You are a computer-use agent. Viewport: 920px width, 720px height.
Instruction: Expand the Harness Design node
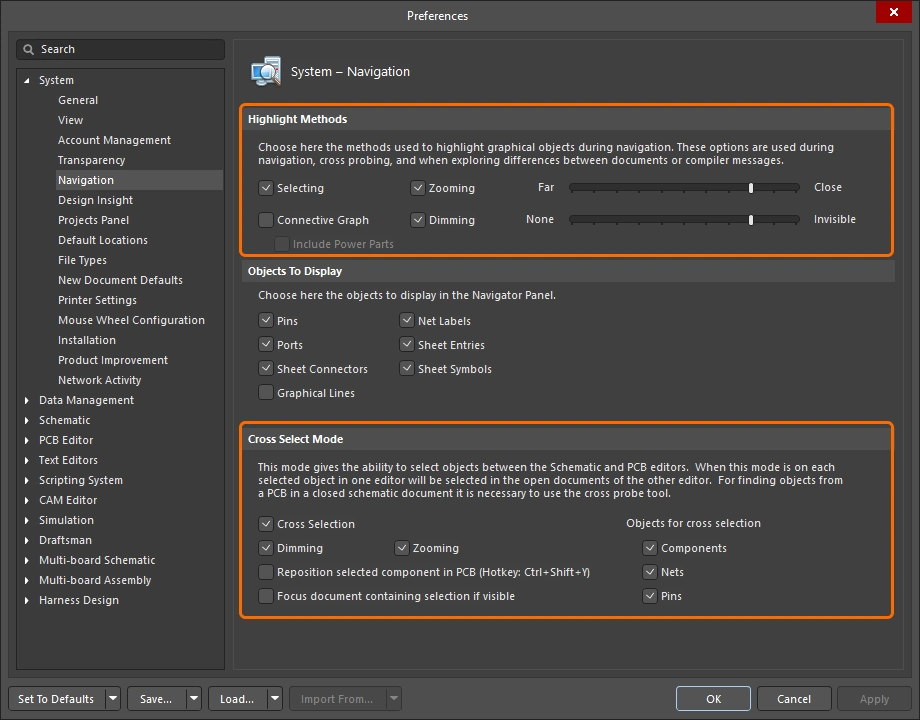pyautogui.click(x=26, y=600)
